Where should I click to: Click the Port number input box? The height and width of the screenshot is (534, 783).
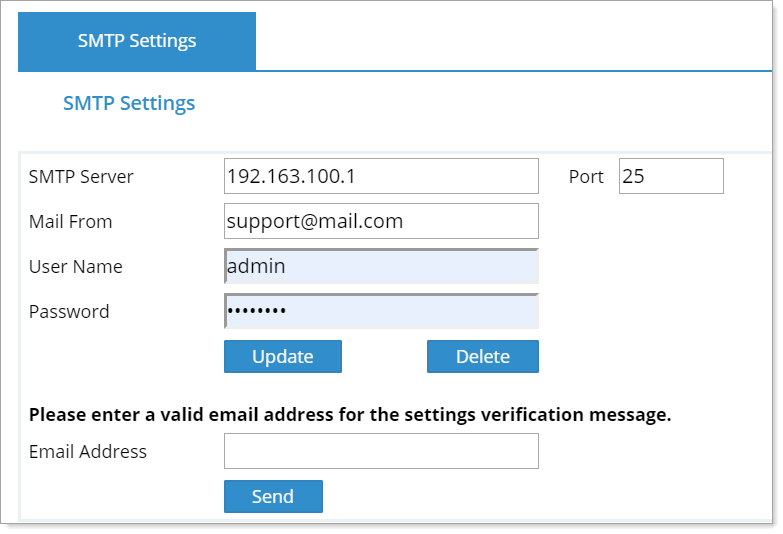point(670,176)
